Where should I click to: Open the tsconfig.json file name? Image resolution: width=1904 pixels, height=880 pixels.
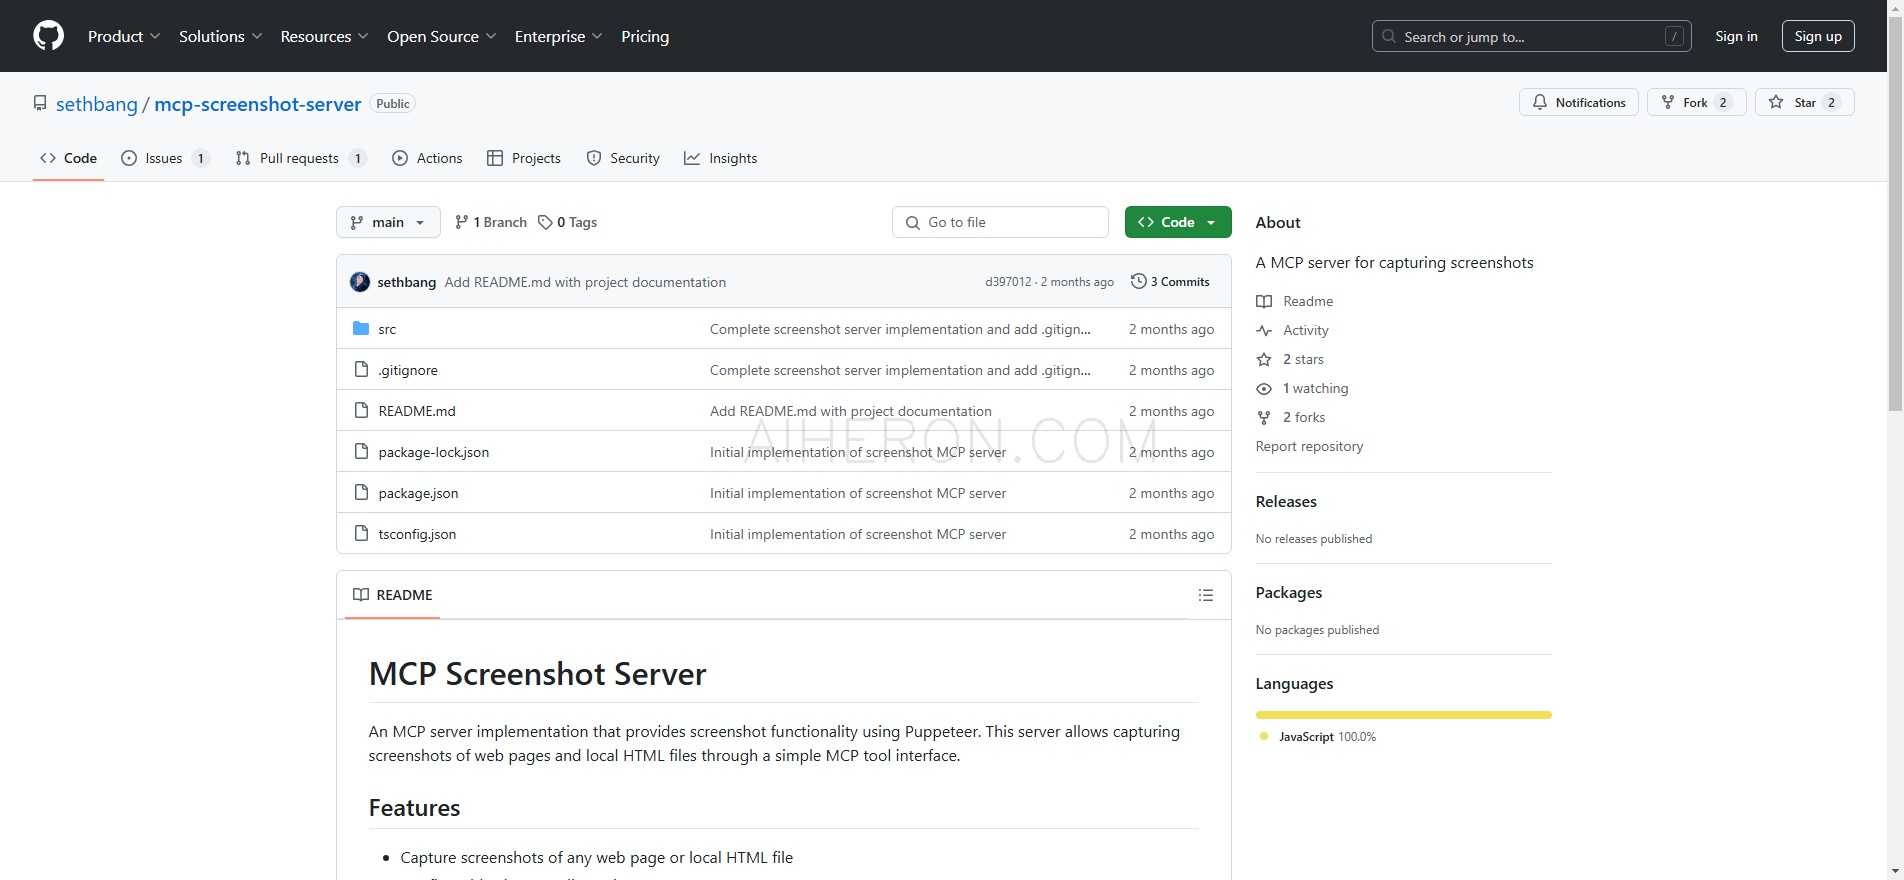coord(417,534)
